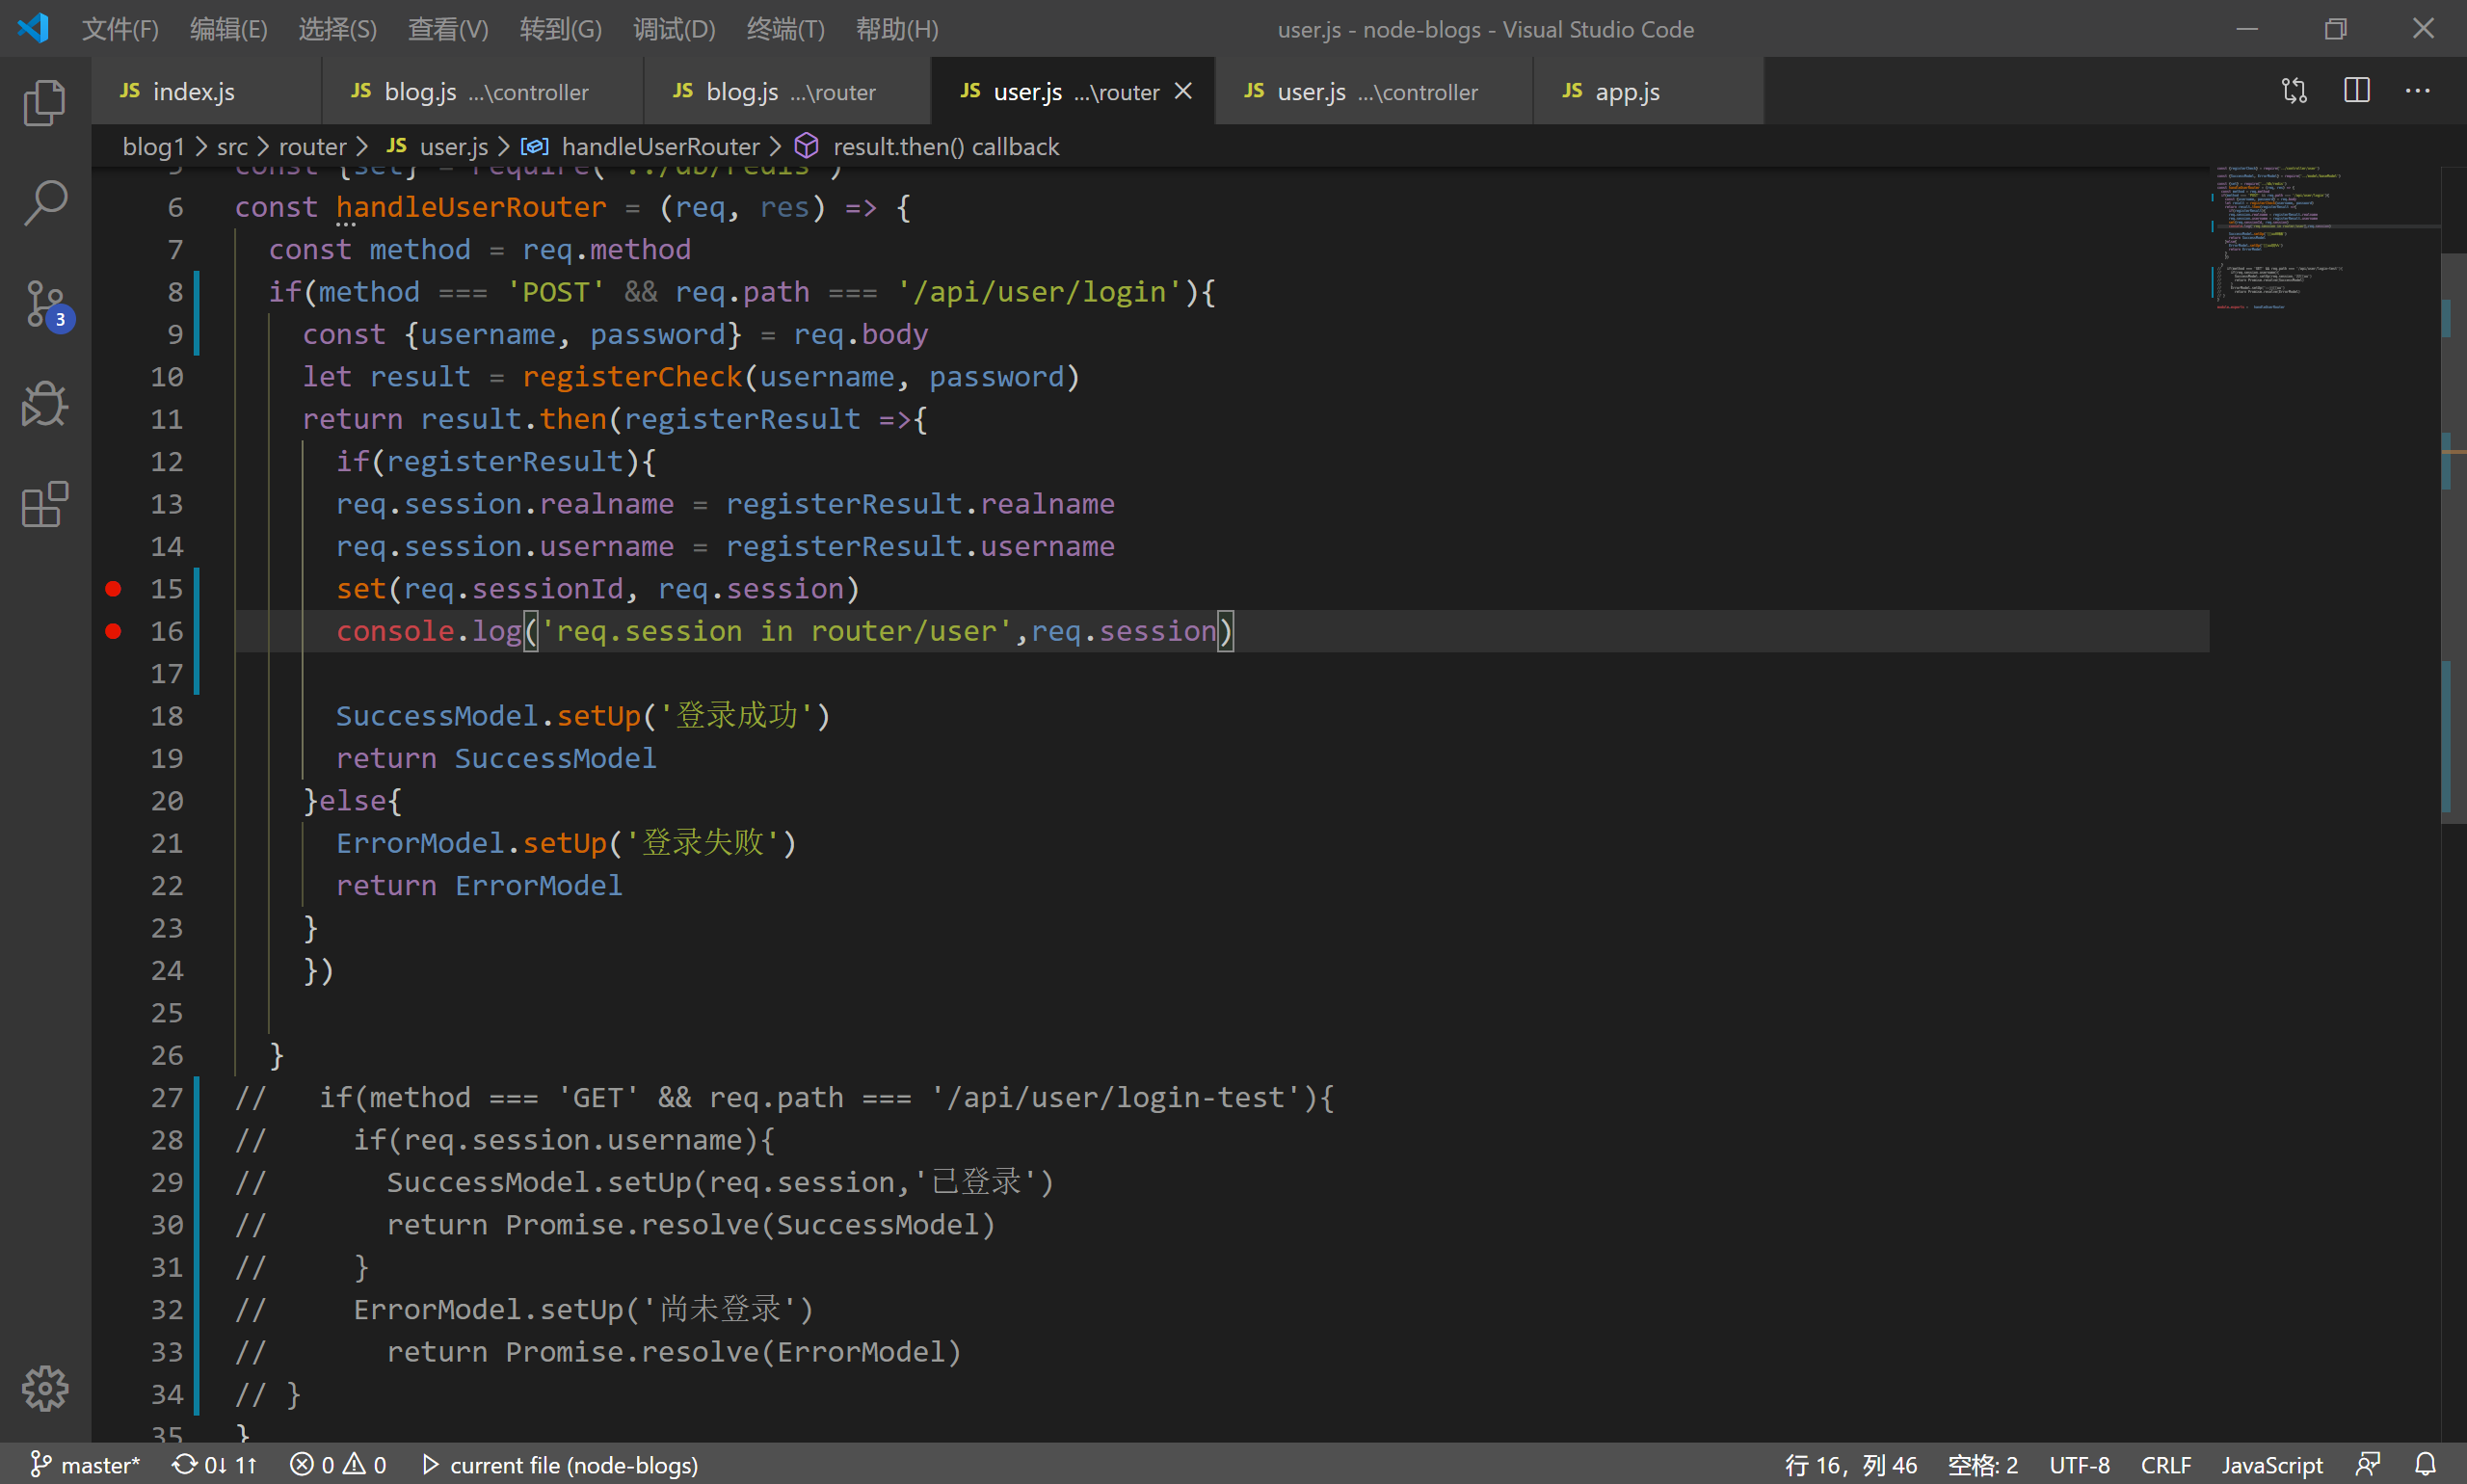The width and height of the screenshot is (2467, 1484).
Task: Split the editor to the right
Action: 2357,91
